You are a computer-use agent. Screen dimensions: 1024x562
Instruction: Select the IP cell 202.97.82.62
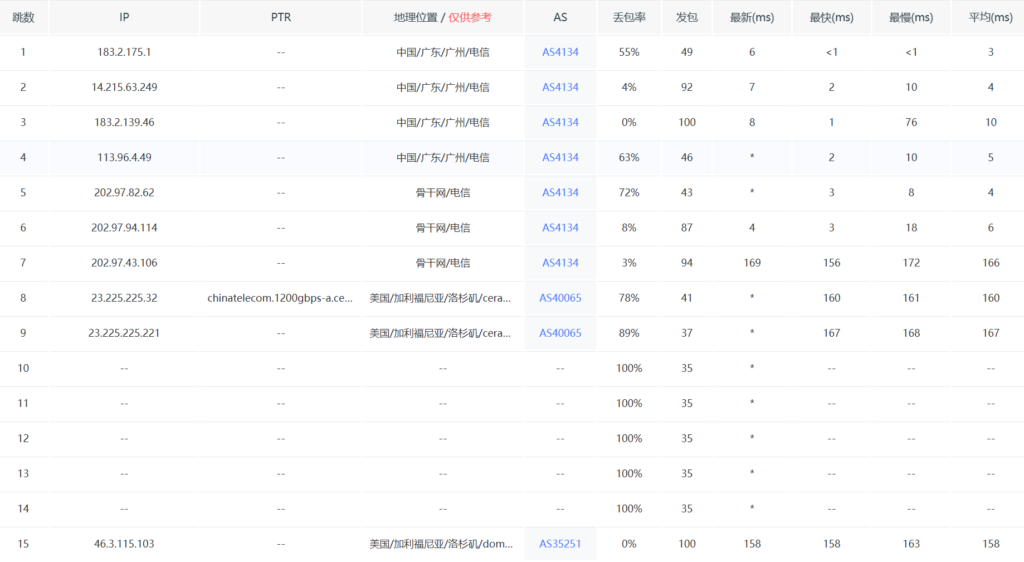124,192
